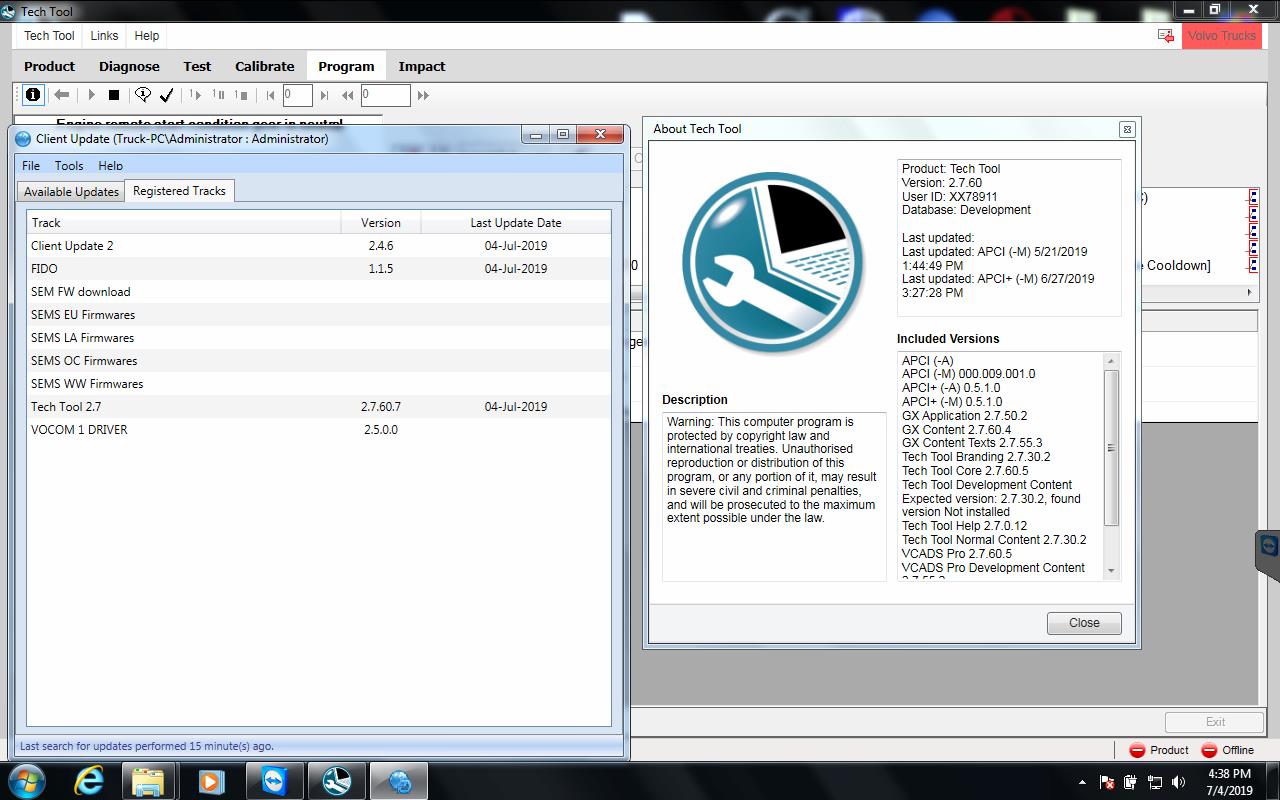Select the 'SEMS LA Firmwares' row
Viewport: 1280px width, 800px height.
point(319,338)
